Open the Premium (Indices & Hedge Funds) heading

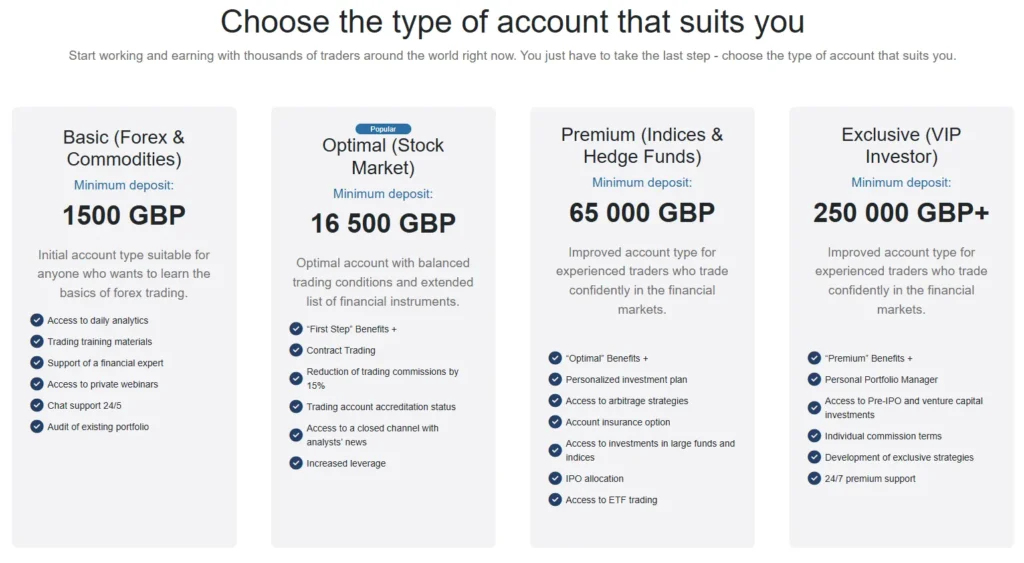(x=642, y=145)
